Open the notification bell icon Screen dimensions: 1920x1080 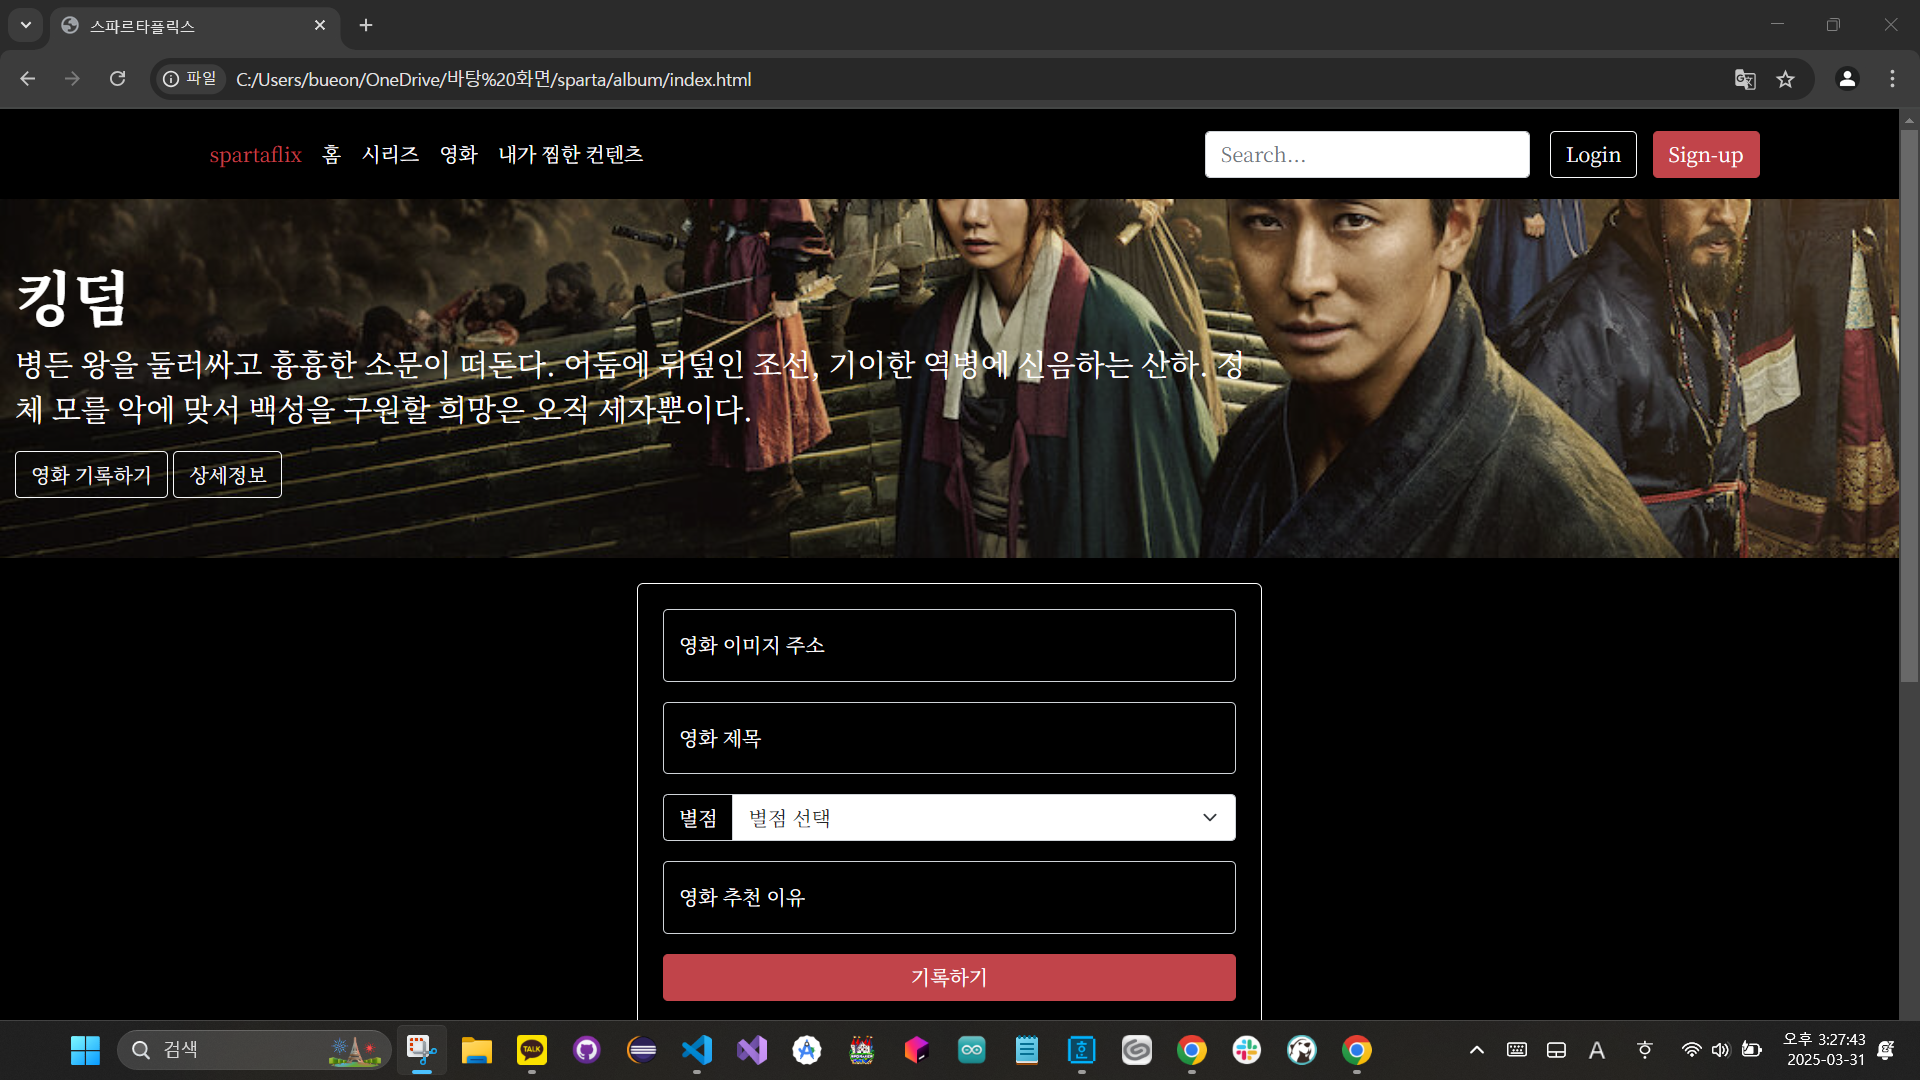click(1886, 1050)
